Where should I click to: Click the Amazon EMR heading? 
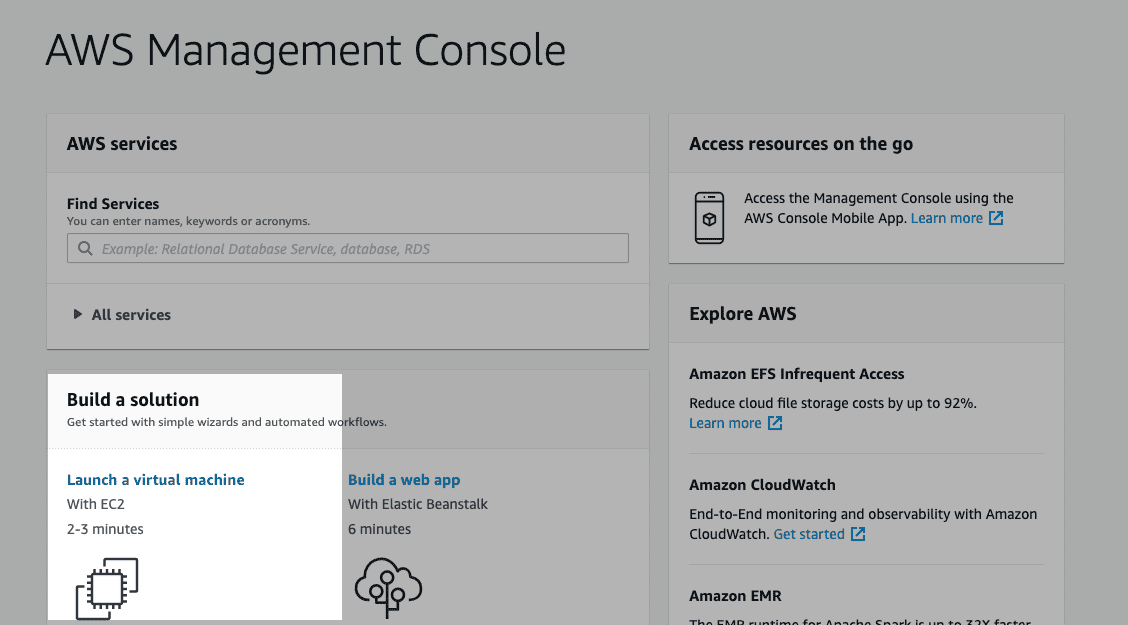(735, 595)
